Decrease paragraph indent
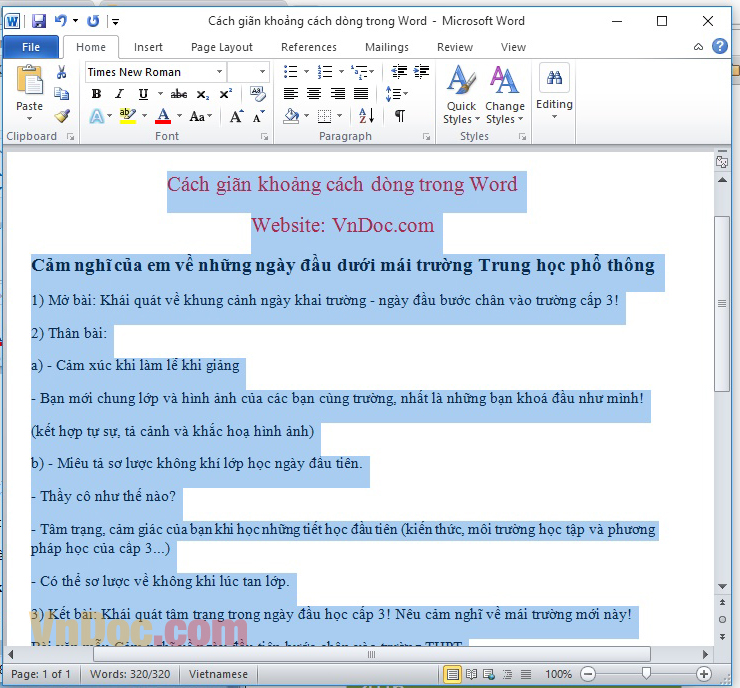Screen dimensions: 740x688 coord(399,72)
